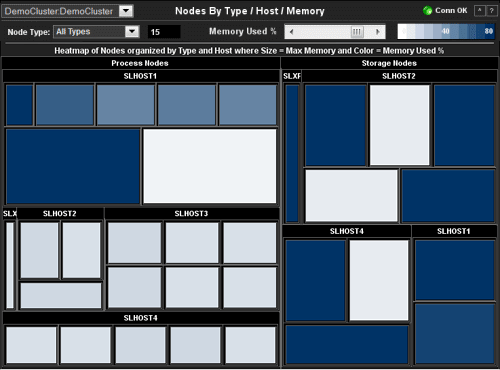Image resolution: width=500 pixels, height=370 pixels.
Task: Select the SLHOST2 header under Process Nodes
Action: click(x=60, y=214)
